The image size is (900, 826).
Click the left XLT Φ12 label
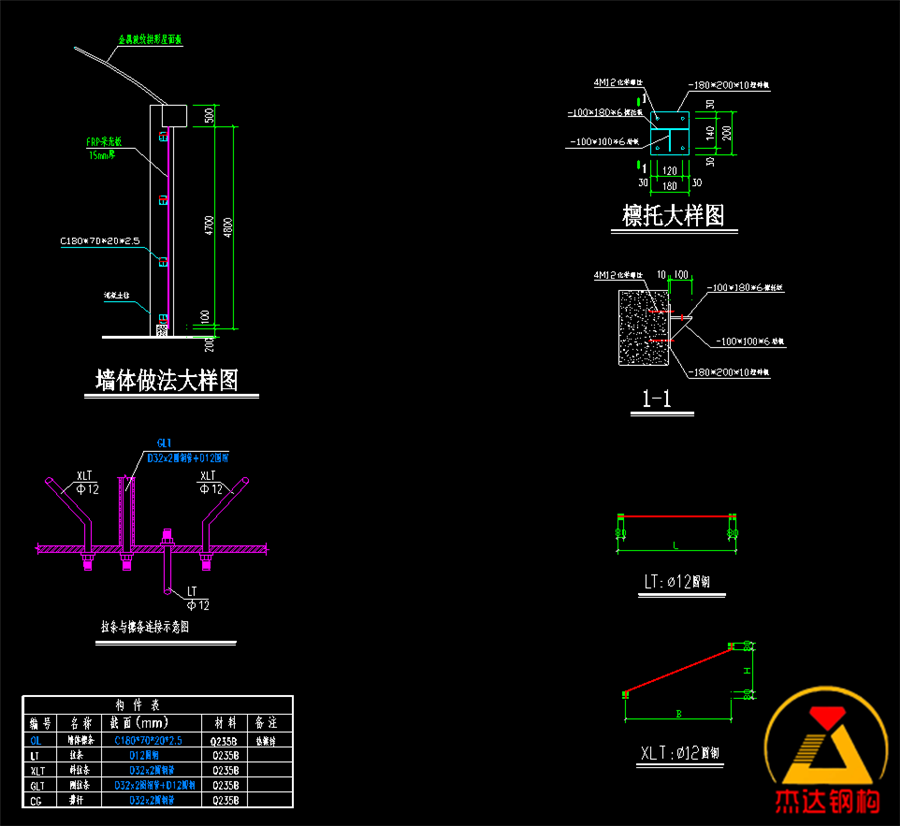click(x=86, y=483)
